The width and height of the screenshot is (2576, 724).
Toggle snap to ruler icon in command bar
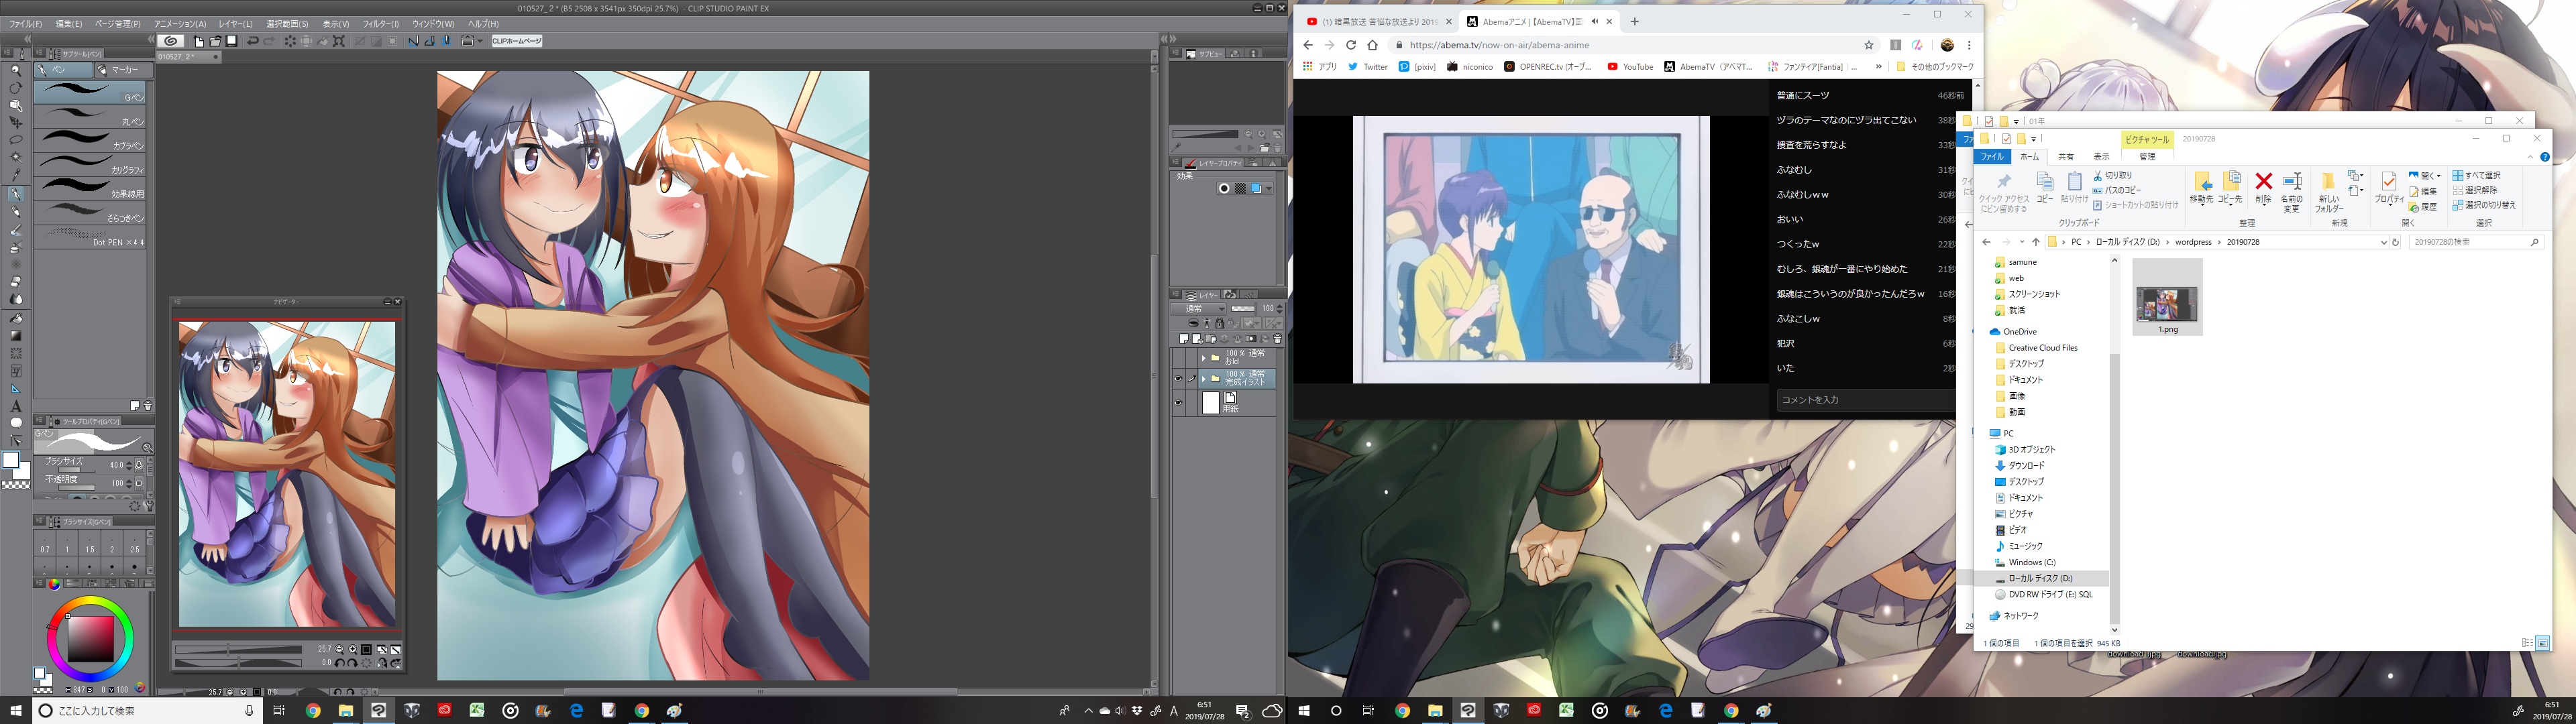pos(413,41)
